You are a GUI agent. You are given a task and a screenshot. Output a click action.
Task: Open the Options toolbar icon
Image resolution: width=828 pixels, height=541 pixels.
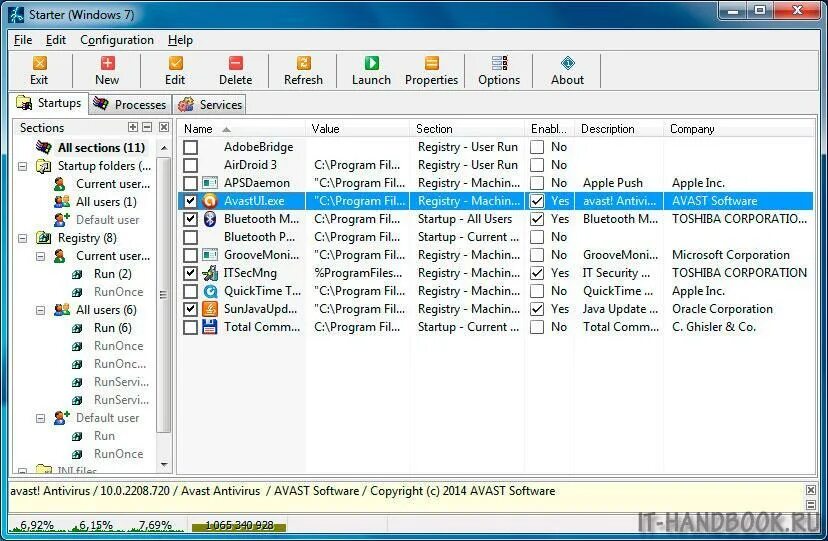499,63
